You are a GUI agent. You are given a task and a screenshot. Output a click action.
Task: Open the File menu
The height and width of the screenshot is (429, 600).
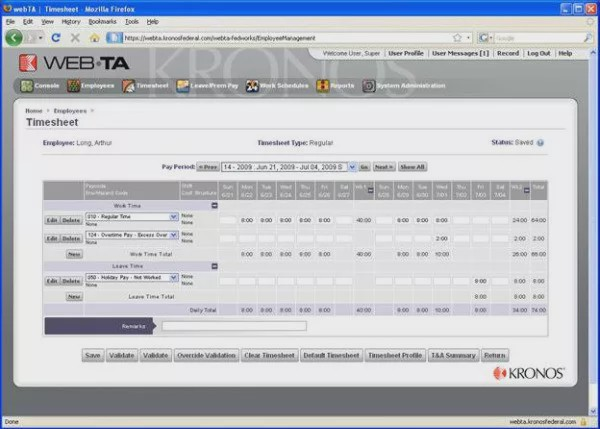(x=10, y=22)
